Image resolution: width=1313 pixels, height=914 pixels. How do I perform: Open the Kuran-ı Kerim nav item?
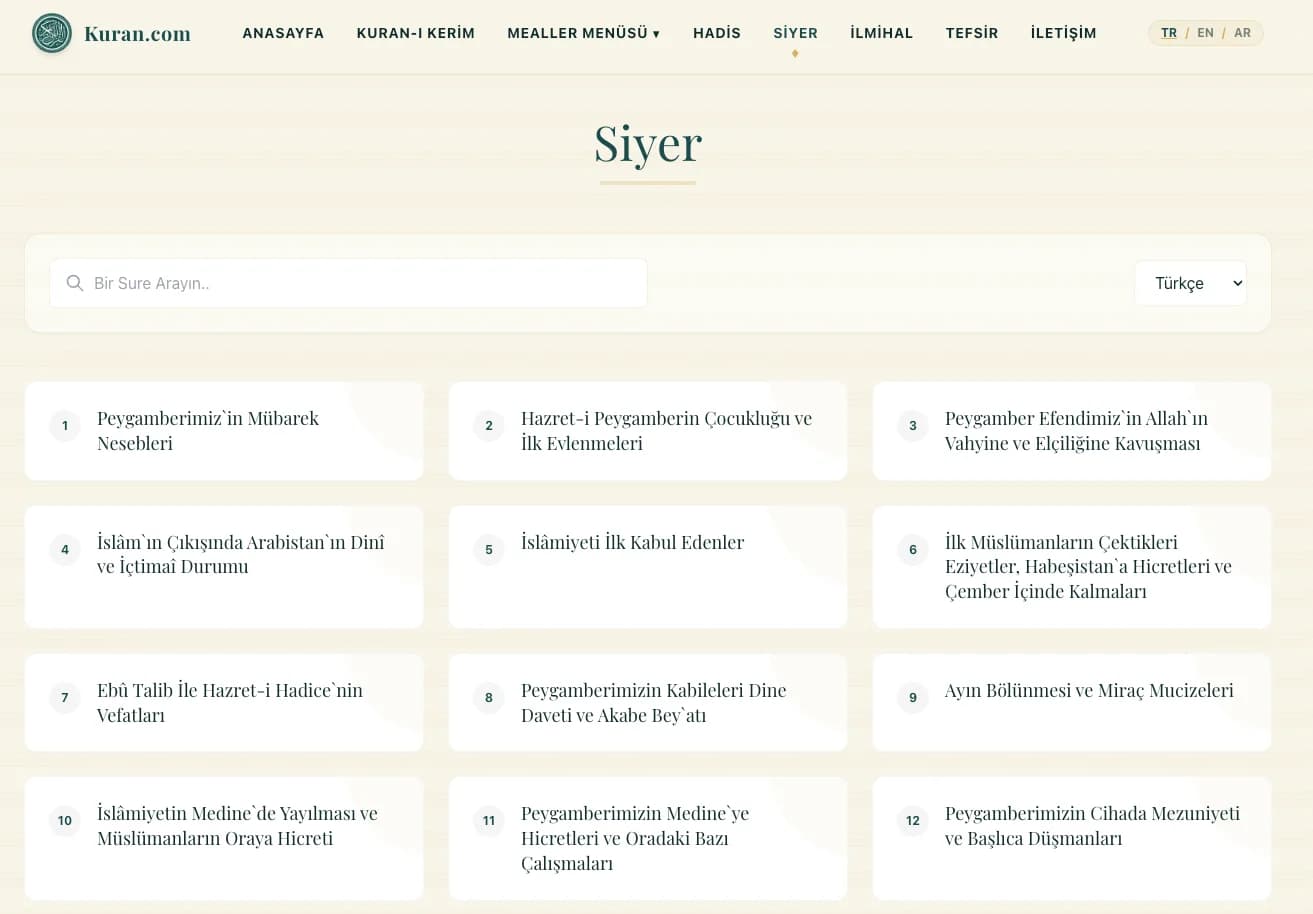(416, 33)
